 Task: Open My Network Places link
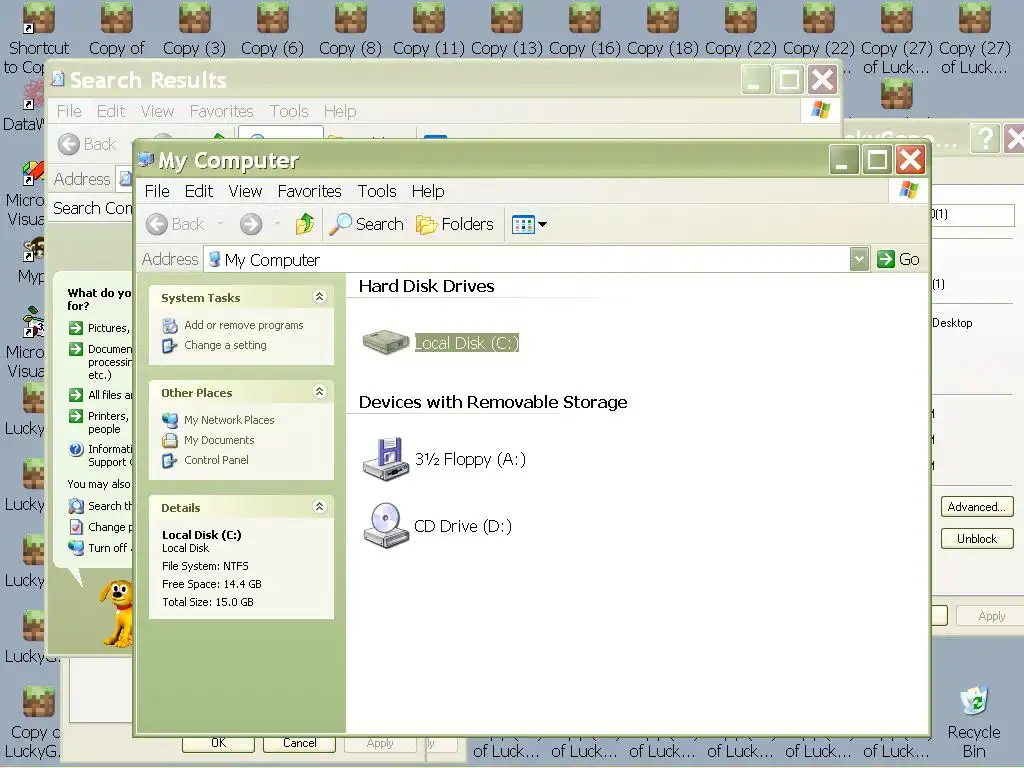pyautogui.click(x=229, y=420)
